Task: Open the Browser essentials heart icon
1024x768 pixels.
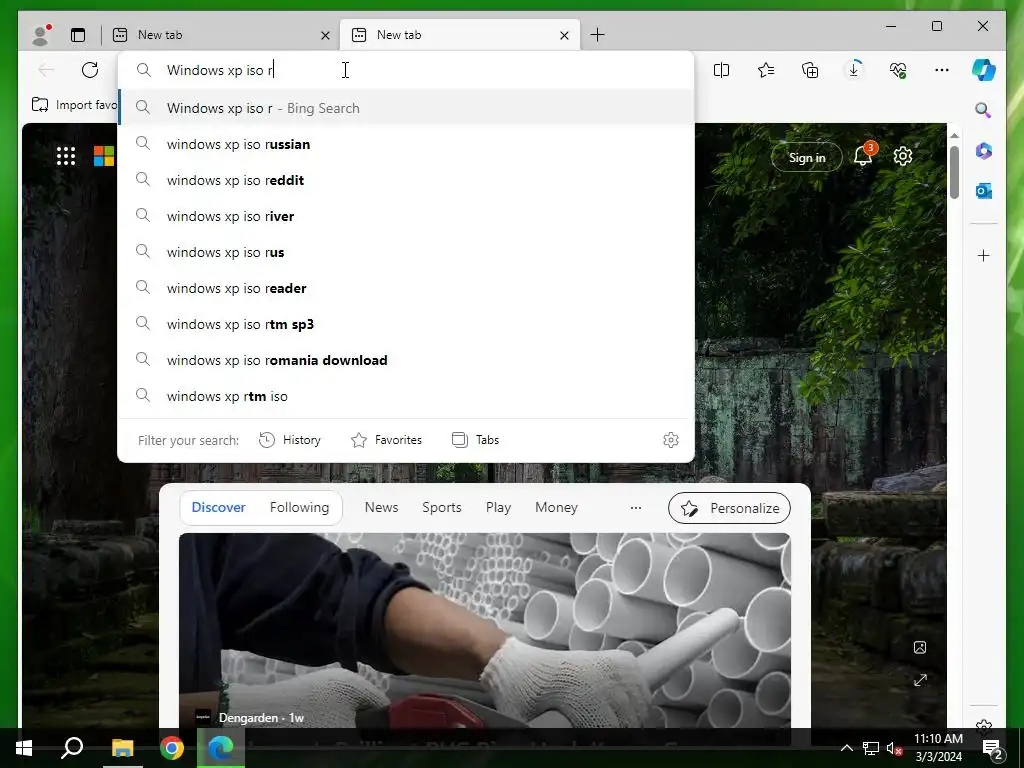Action: click(898, 70)
